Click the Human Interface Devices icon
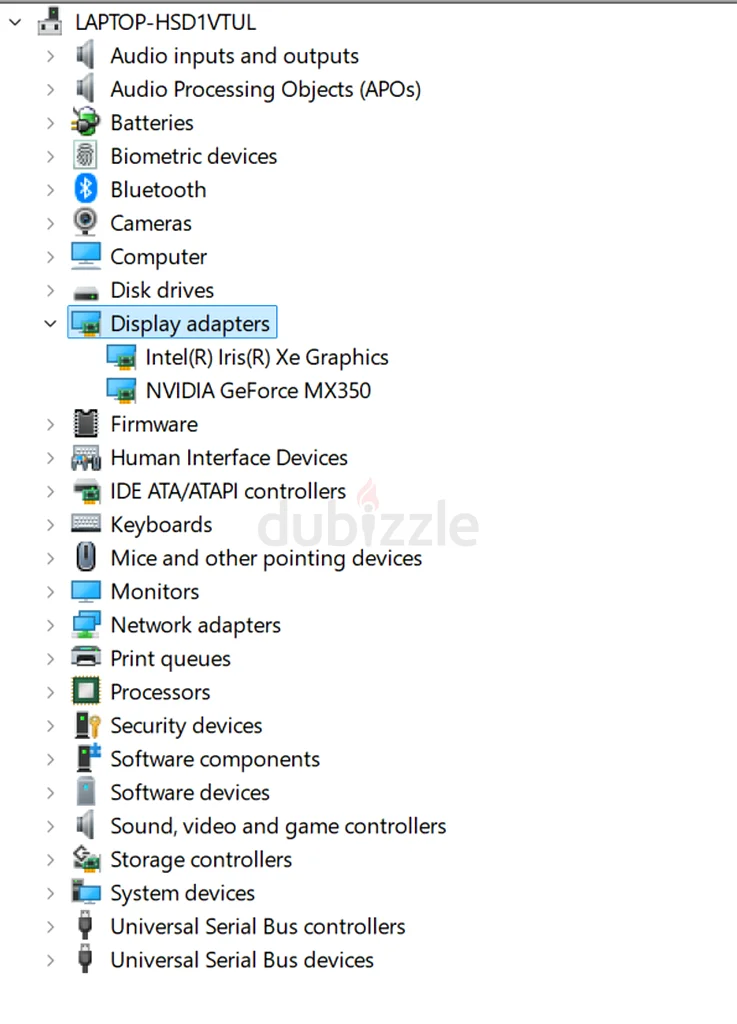The width and height of the screenshot is (737, 1024). pyautogui.click(x=86, y=457)
